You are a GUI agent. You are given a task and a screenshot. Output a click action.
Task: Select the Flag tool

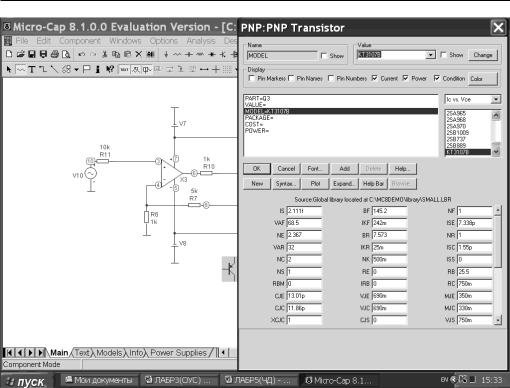[87, 69]
